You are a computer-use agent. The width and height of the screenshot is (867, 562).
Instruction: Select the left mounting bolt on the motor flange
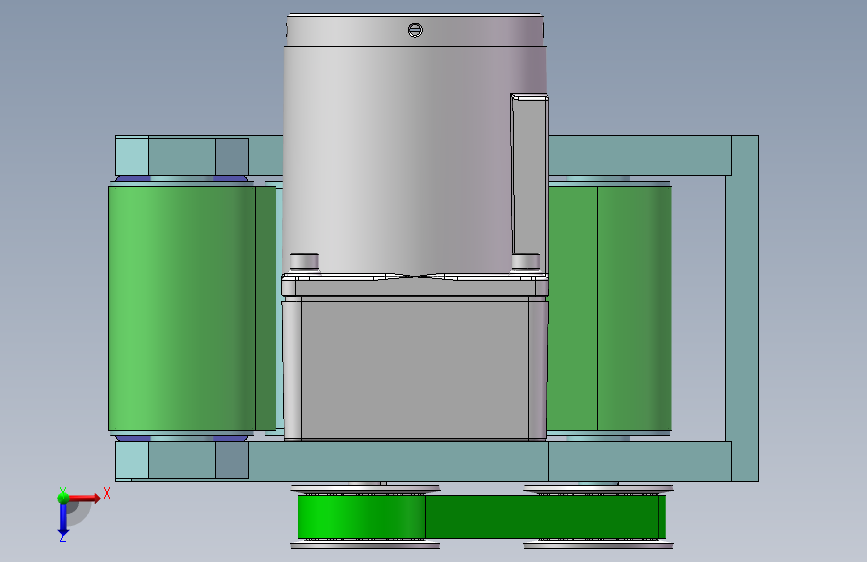point(304,262)
